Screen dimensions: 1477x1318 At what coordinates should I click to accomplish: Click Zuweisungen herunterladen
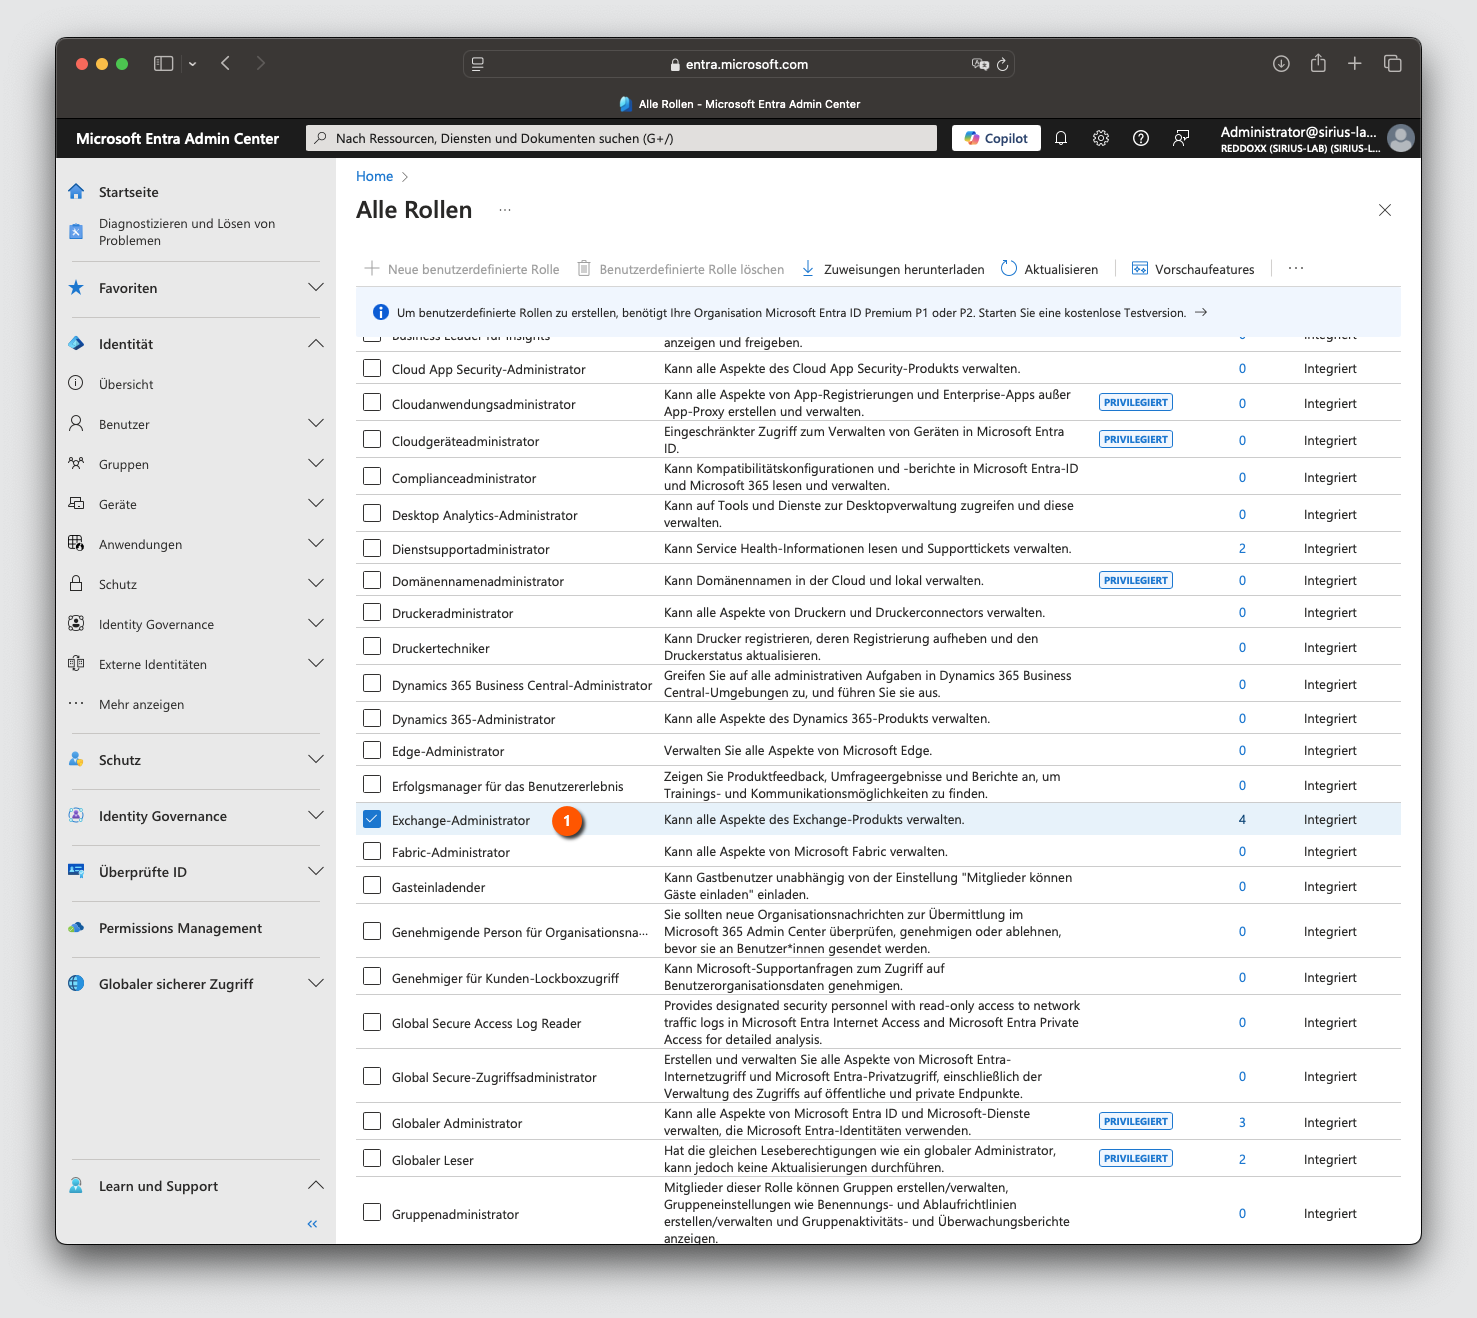893,269
